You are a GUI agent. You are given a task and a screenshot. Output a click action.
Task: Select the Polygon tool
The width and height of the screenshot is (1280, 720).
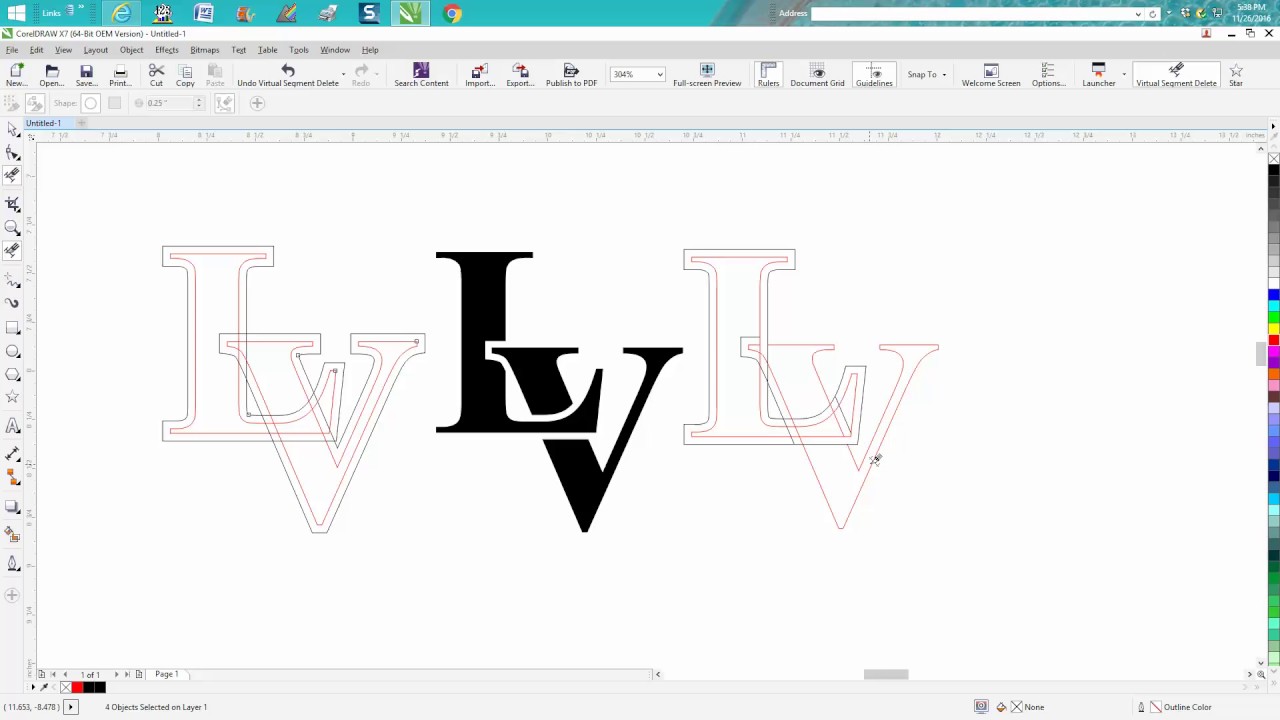(x=12, y=374)
